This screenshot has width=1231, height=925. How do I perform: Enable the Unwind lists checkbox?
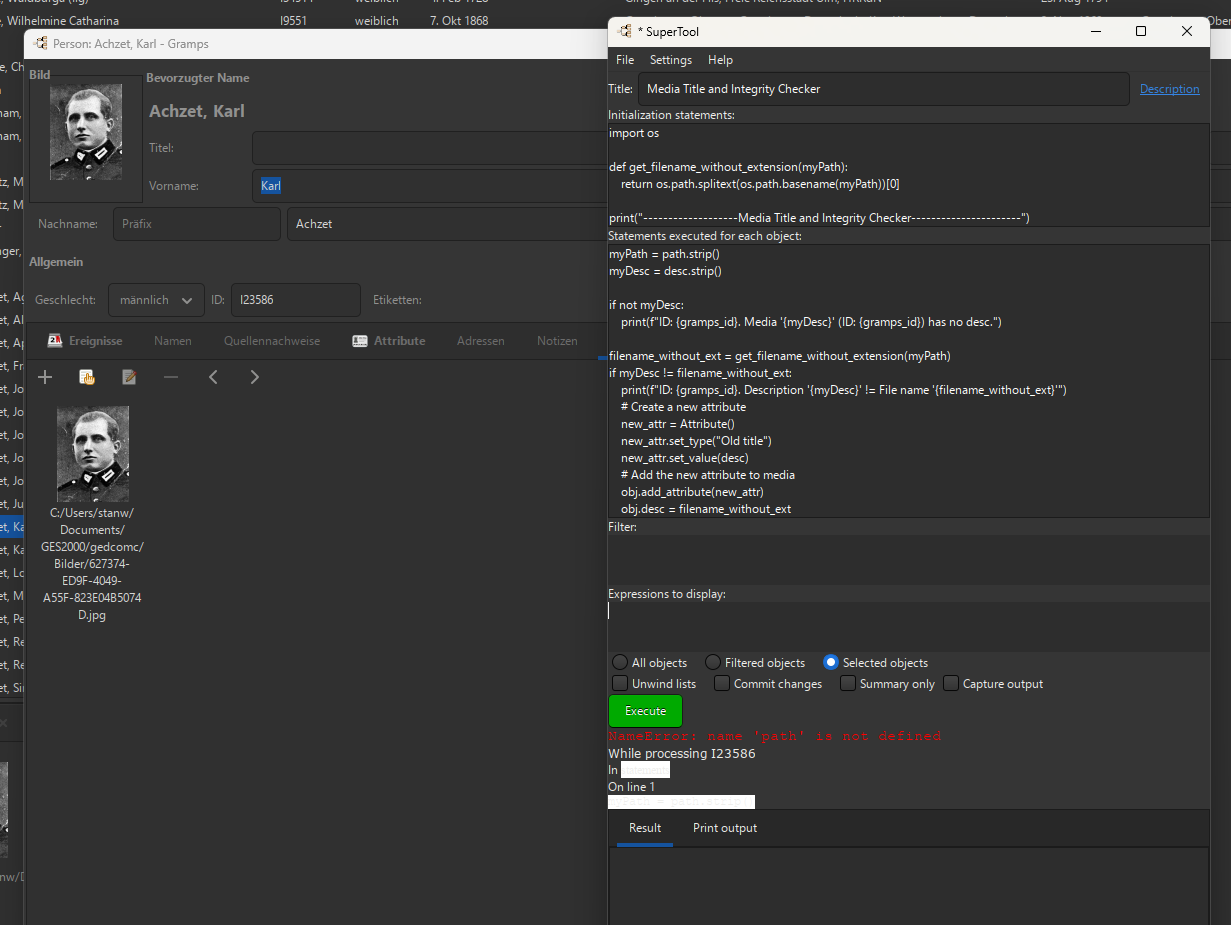621,683
